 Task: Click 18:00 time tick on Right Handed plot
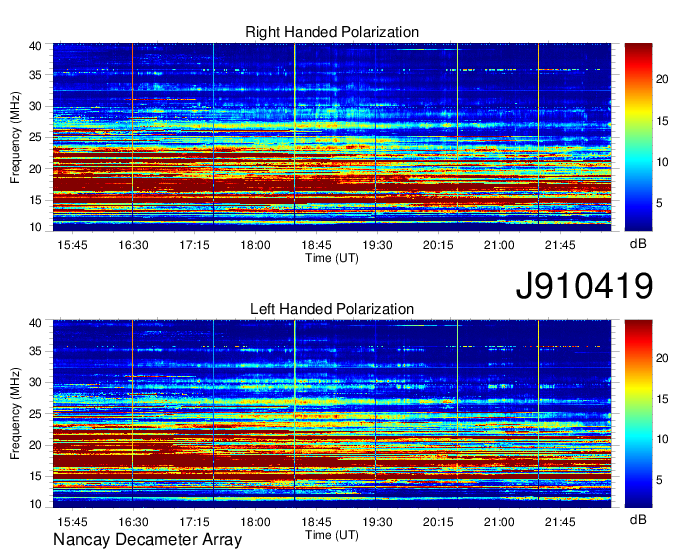point(255,245)
